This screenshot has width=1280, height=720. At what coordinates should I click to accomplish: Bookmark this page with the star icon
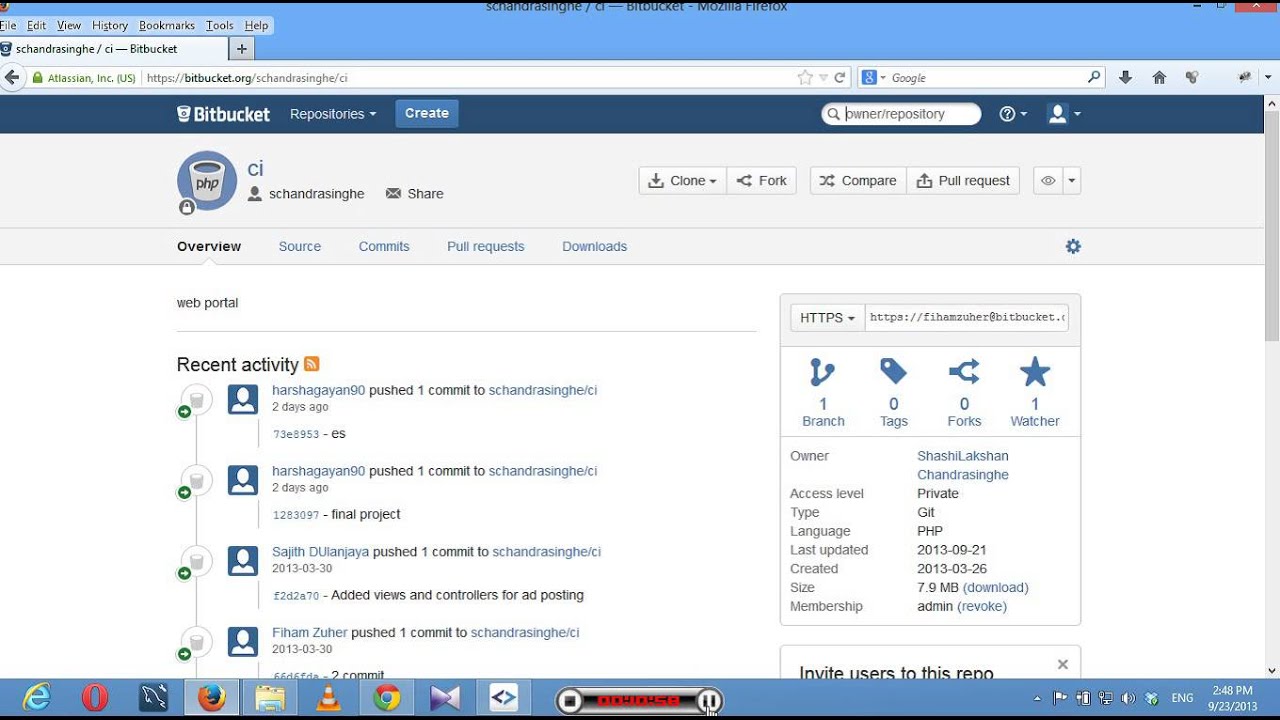tap(805, 77)
